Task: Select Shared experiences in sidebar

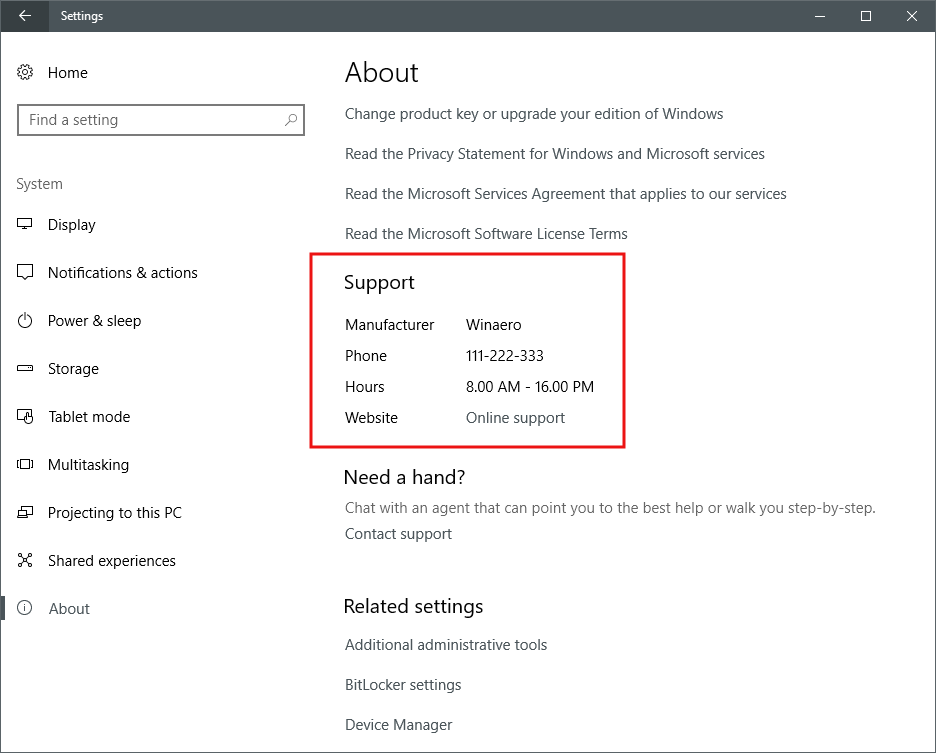Action: 111,561
